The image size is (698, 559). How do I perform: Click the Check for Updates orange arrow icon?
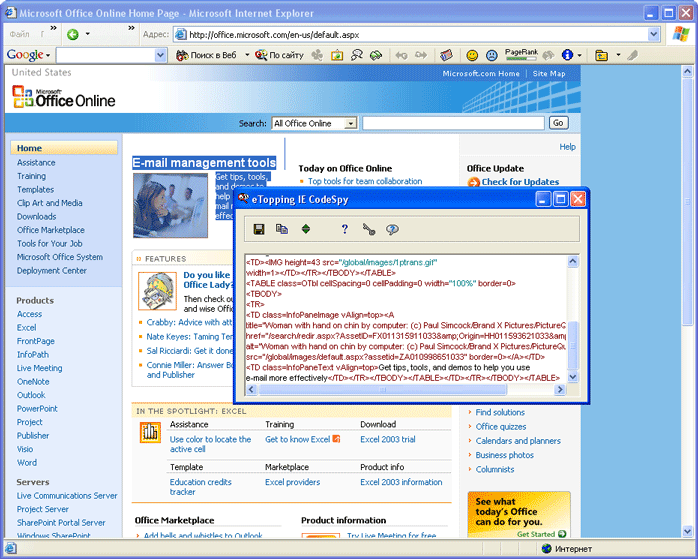(473, 182)
